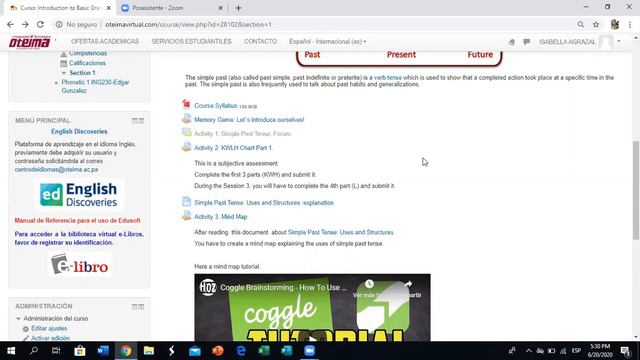Screen dimensions: 640x360
Task: Open Memory Game: Let's introduce ourselves
Action: [249, 120]
